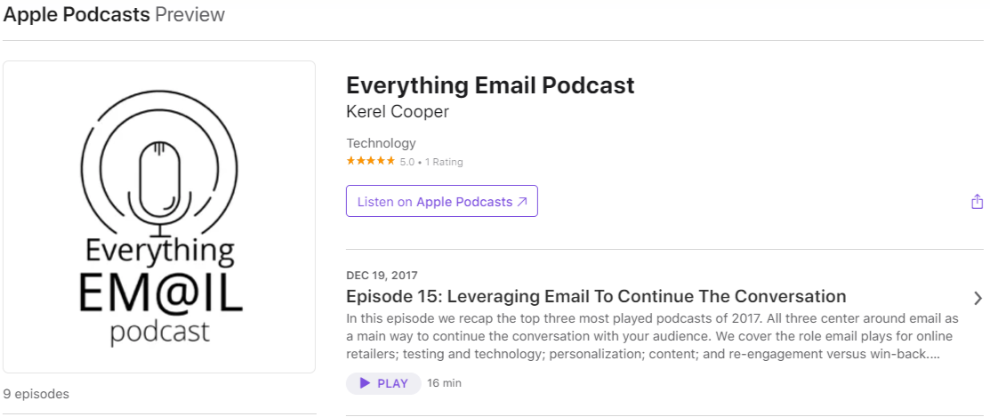Click the five-star rating stars
This screenshot has width=990, height=417.
tap(371, 161)
